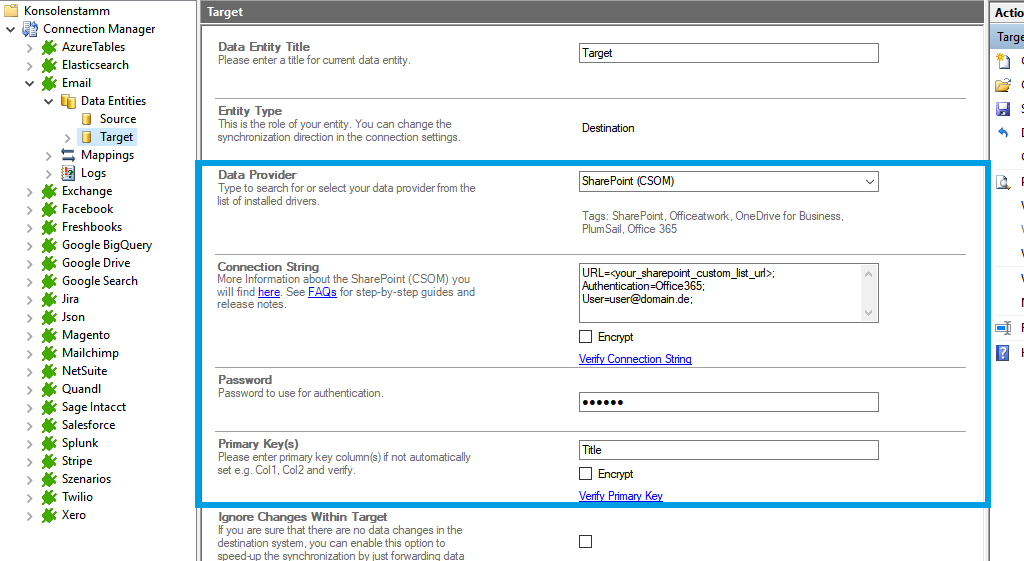Collapse the Email connection node
The image size is (1024, 561).
tap(30, 83)
